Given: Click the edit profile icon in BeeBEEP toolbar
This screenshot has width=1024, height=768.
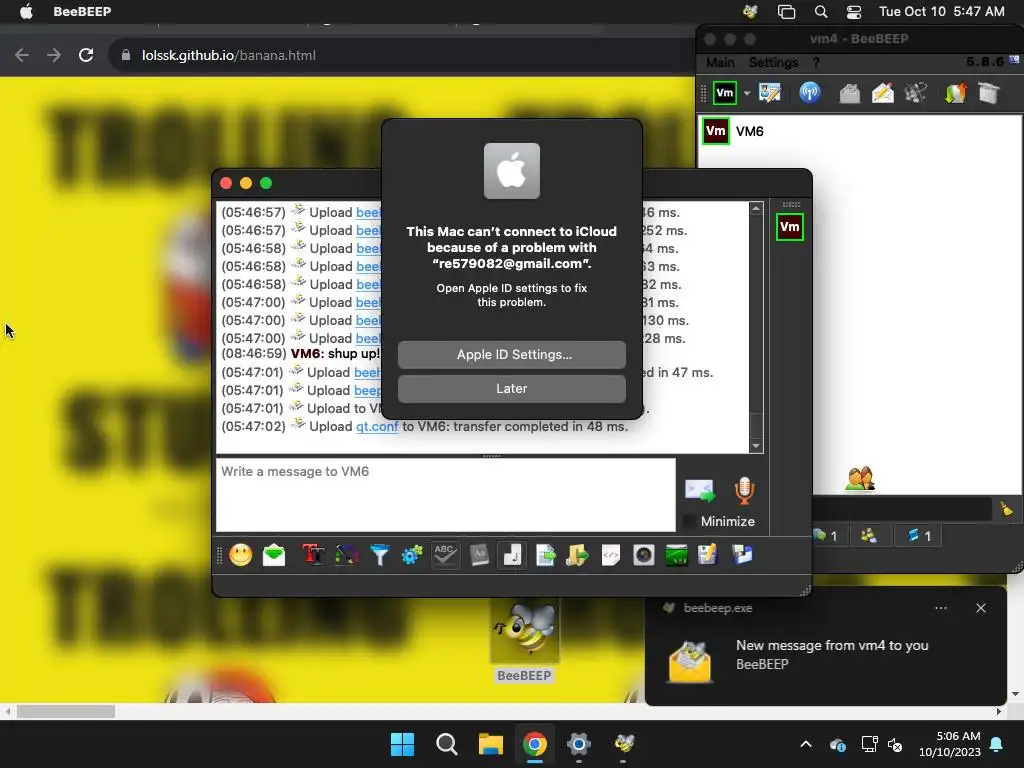Looking at the screenshot, I should click(770, 93).
